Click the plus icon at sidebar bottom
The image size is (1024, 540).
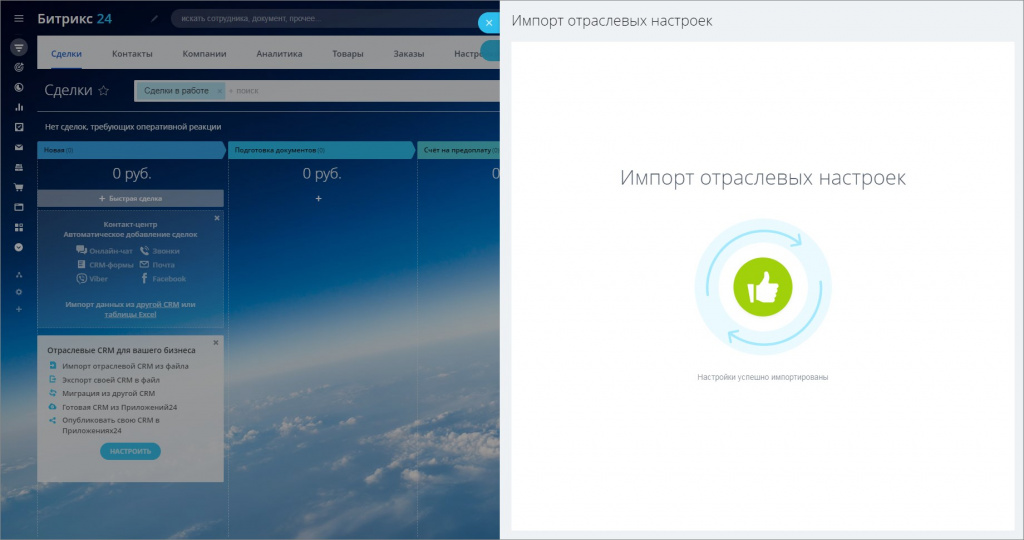pyautogui.click(x=19, y=309)
